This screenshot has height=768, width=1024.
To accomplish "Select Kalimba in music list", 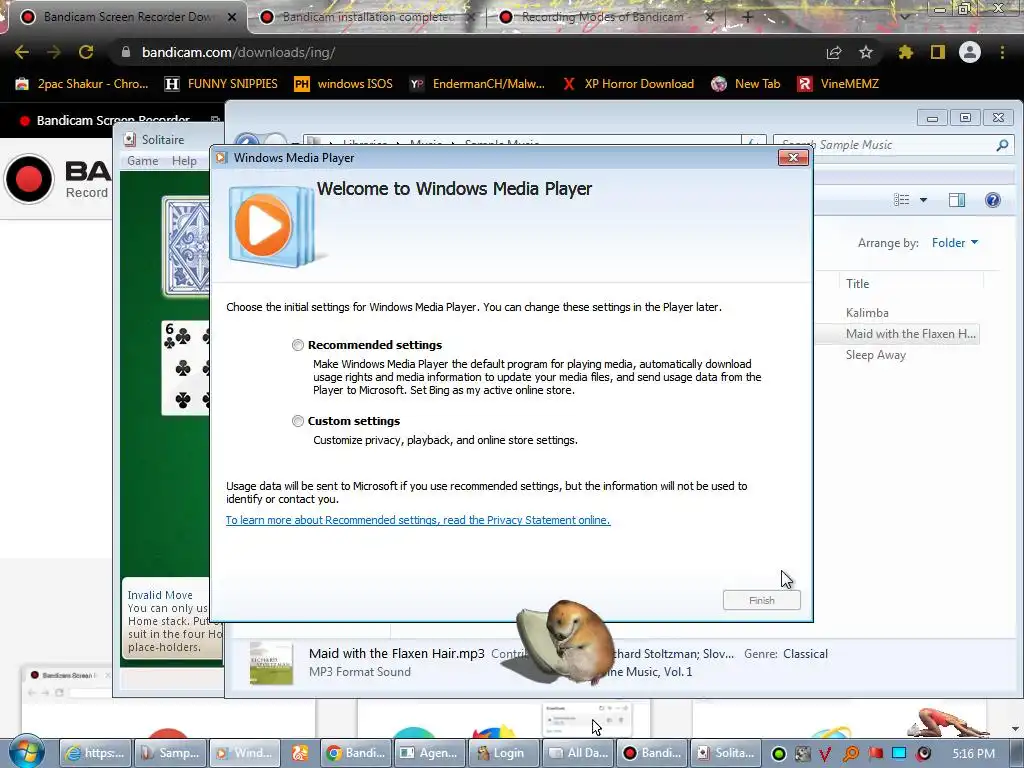I will [x=867, y=313].
